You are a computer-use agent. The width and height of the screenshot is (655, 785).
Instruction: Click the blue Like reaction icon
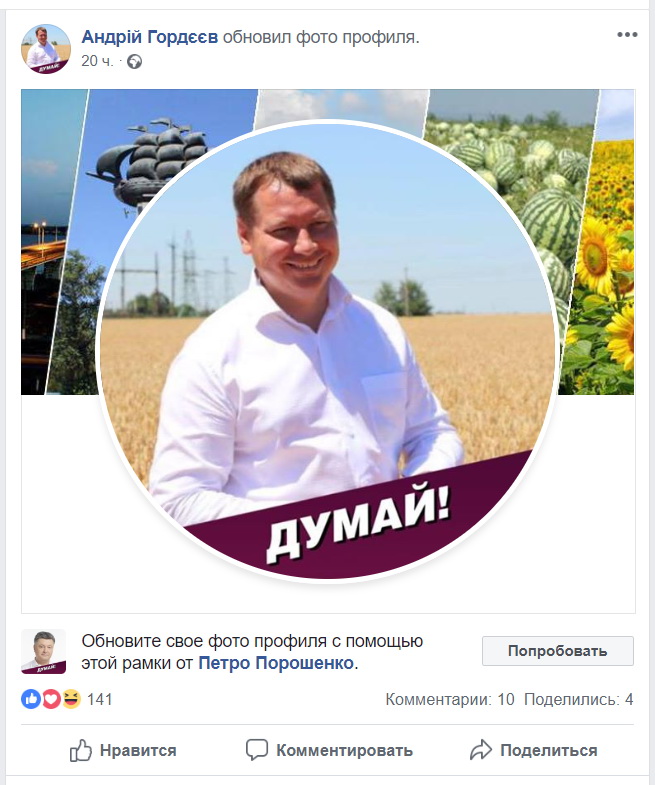pos(31,699)
